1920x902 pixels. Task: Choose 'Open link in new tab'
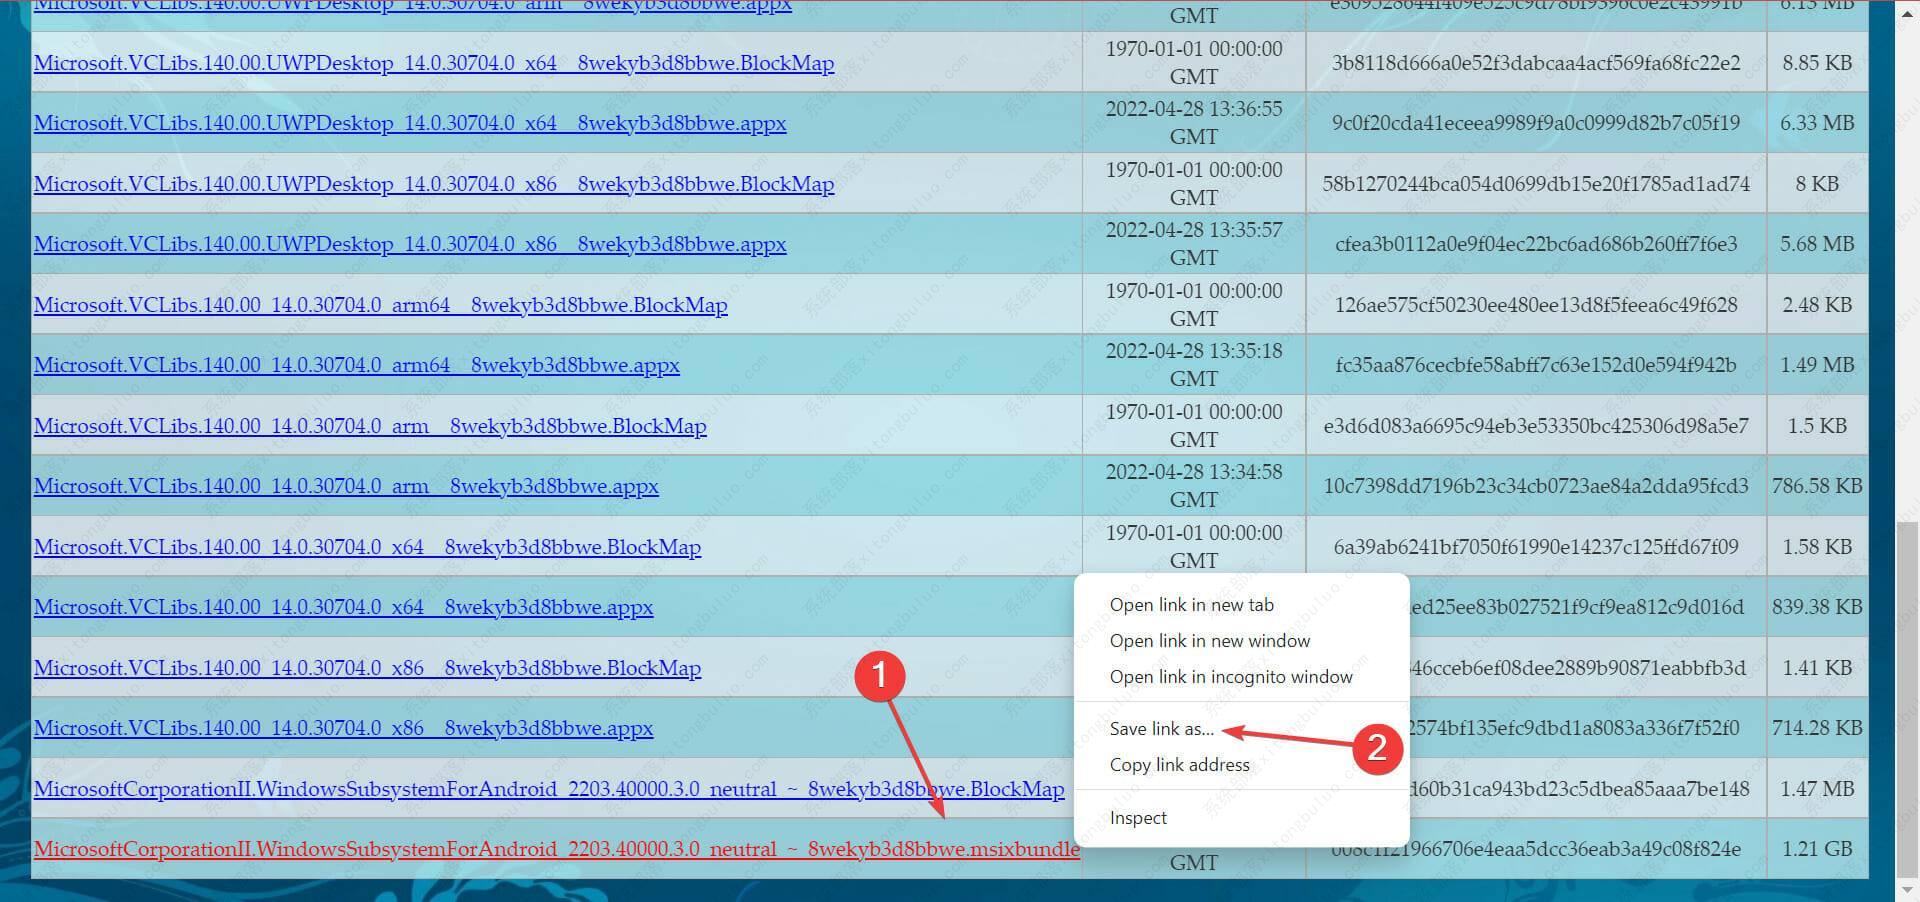pos(1191,605)
